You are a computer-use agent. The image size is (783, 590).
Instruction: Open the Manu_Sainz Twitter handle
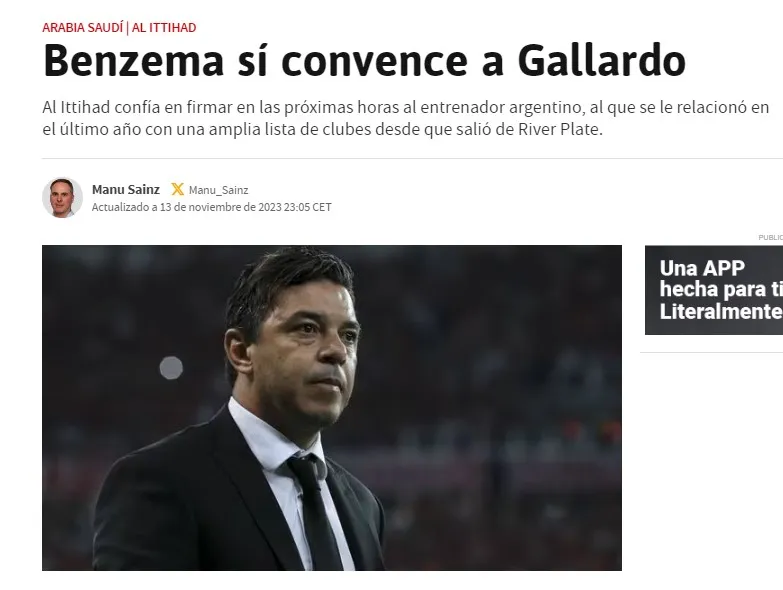(218, 190)
